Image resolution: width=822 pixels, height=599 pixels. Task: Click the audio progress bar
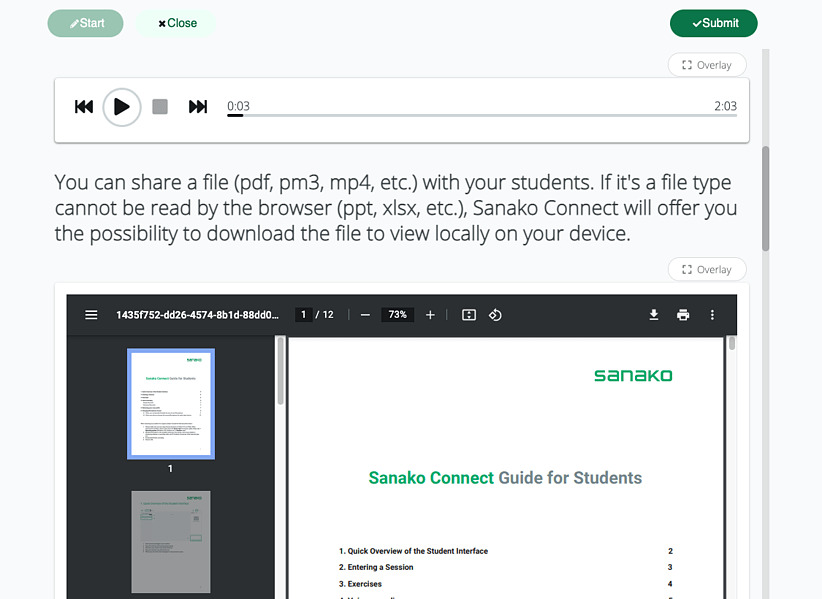[x=482, y=115]
